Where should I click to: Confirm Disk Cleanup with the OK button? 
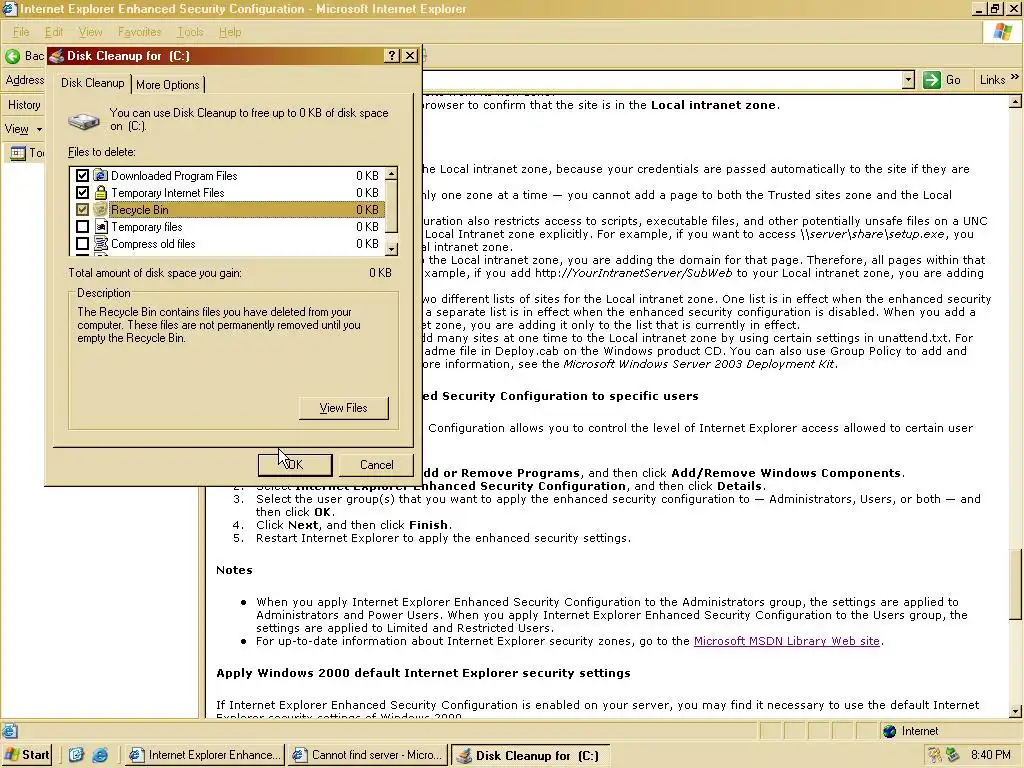coord(295,465)
